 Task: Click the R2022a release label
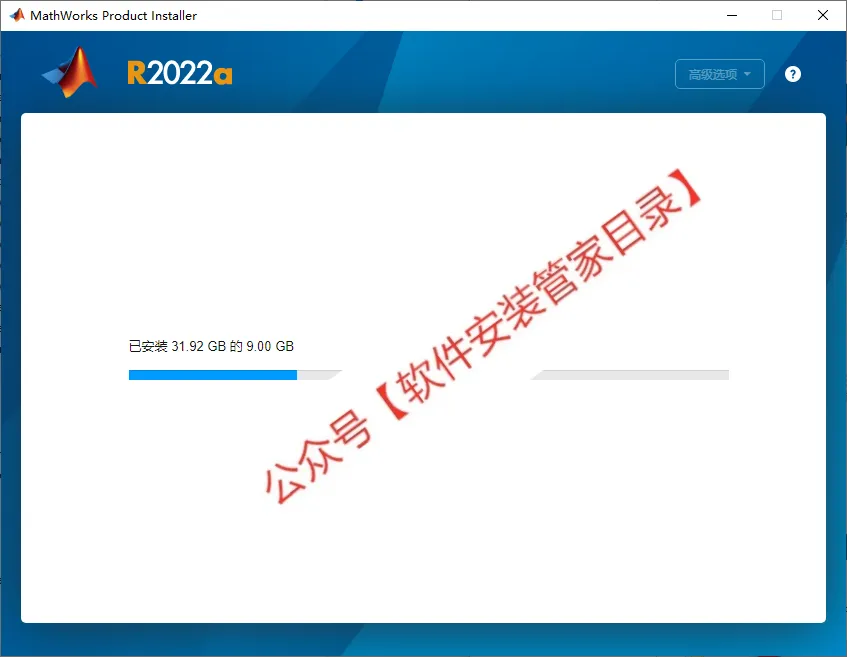179,73
